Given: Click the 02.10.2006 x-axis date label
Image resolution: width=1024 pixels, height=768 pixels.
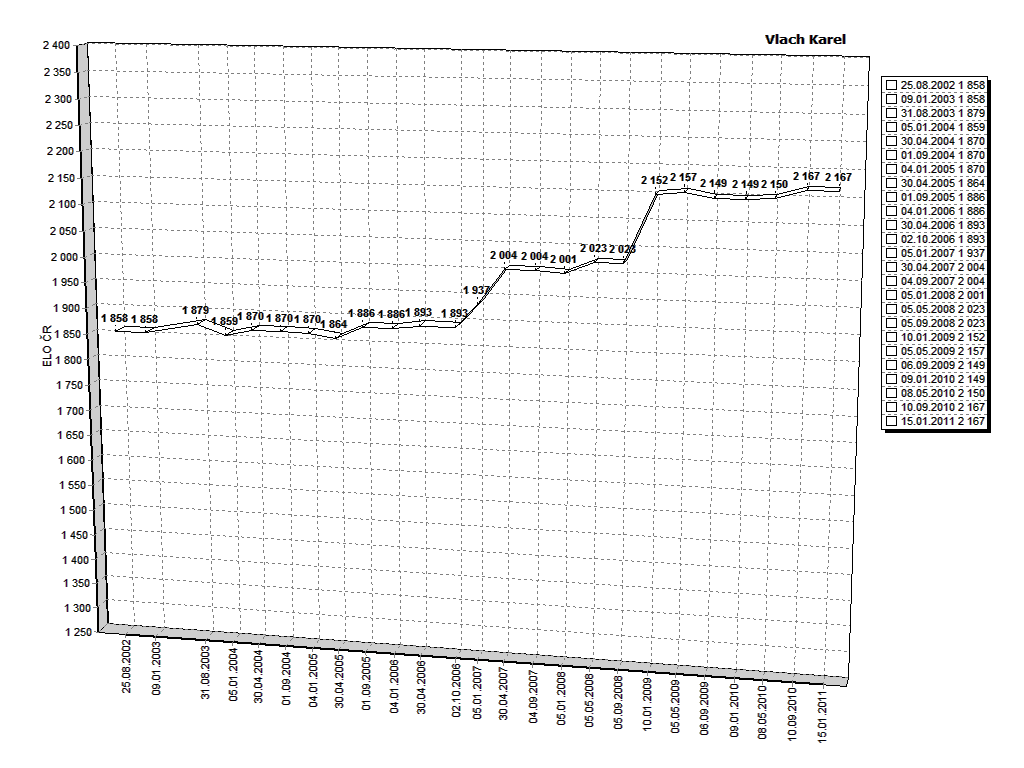Looking at the screenshot, I should click(456, 686).
